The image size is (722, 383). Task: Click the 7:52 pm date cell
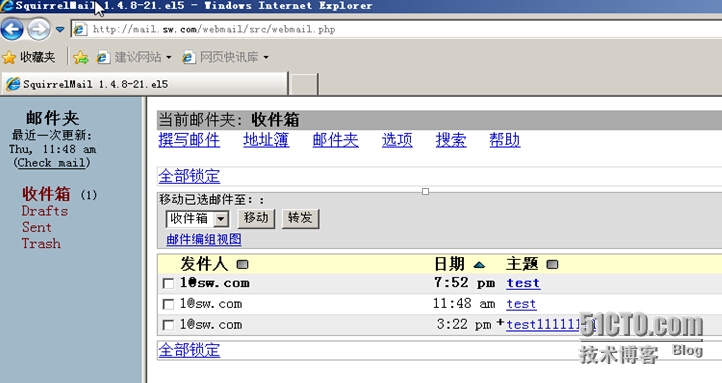point(464,283)
